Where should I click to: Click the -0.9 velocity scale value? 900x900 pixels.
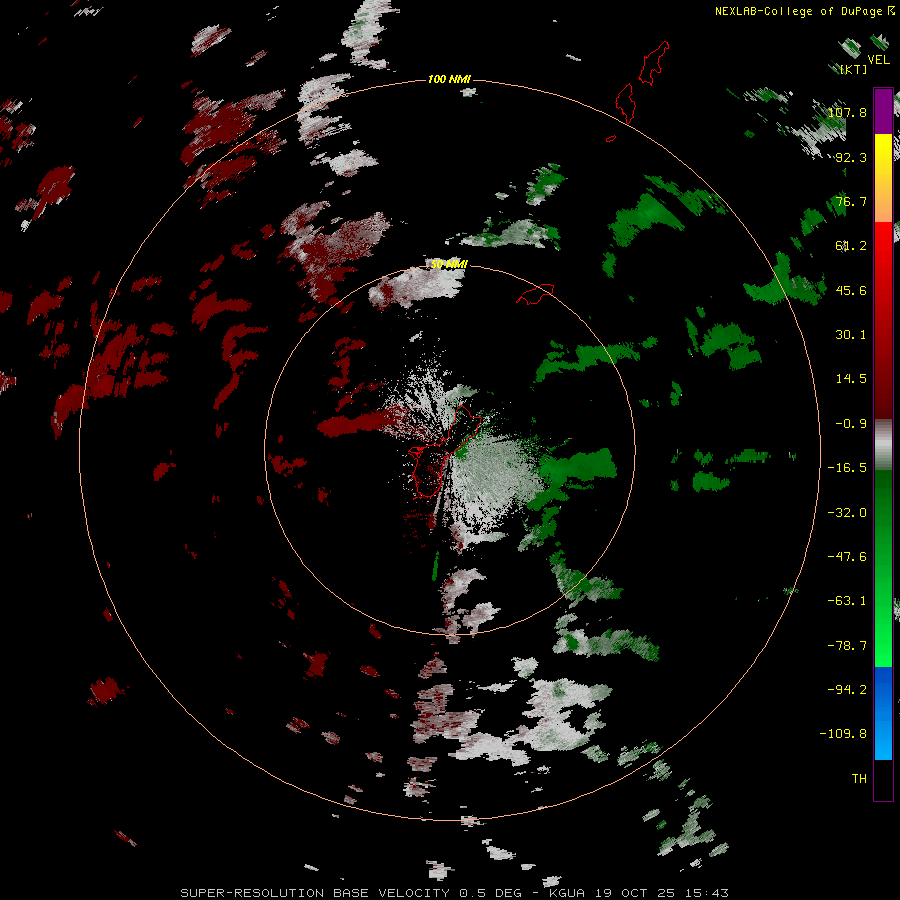pos(851,423)
